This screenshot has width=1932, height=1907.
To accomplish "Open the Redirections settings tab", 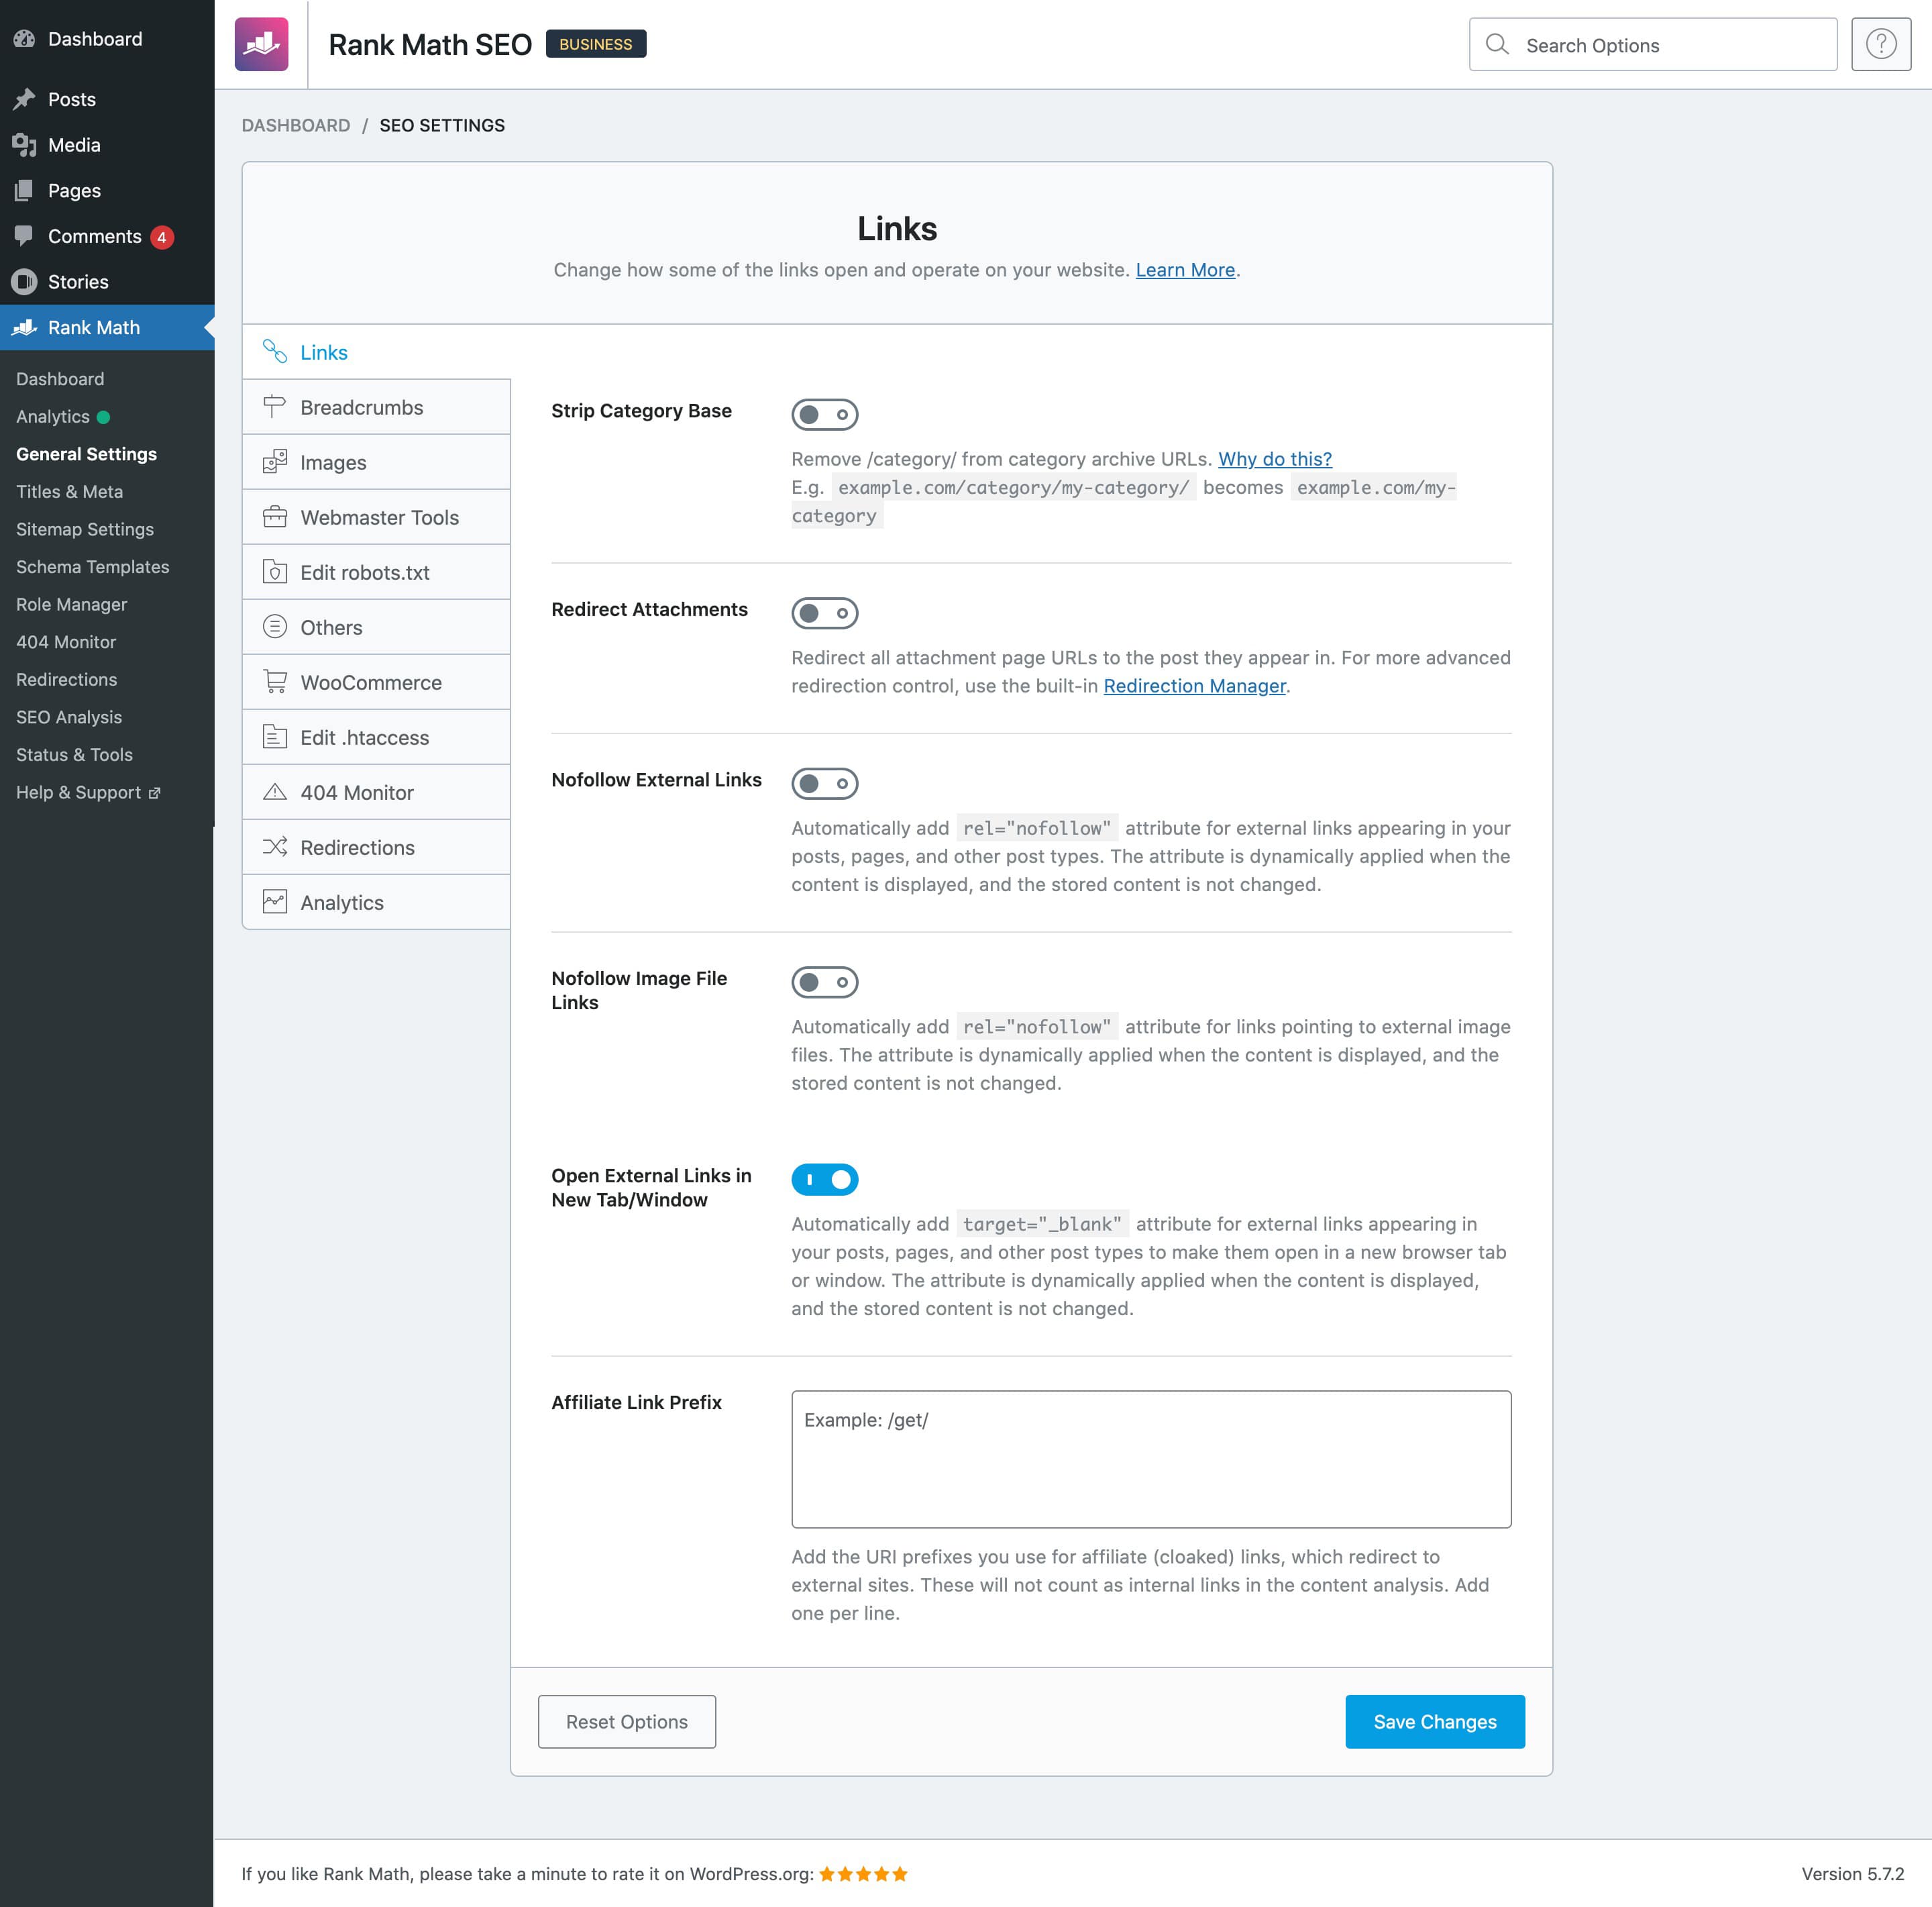I will tap(376, 847).
